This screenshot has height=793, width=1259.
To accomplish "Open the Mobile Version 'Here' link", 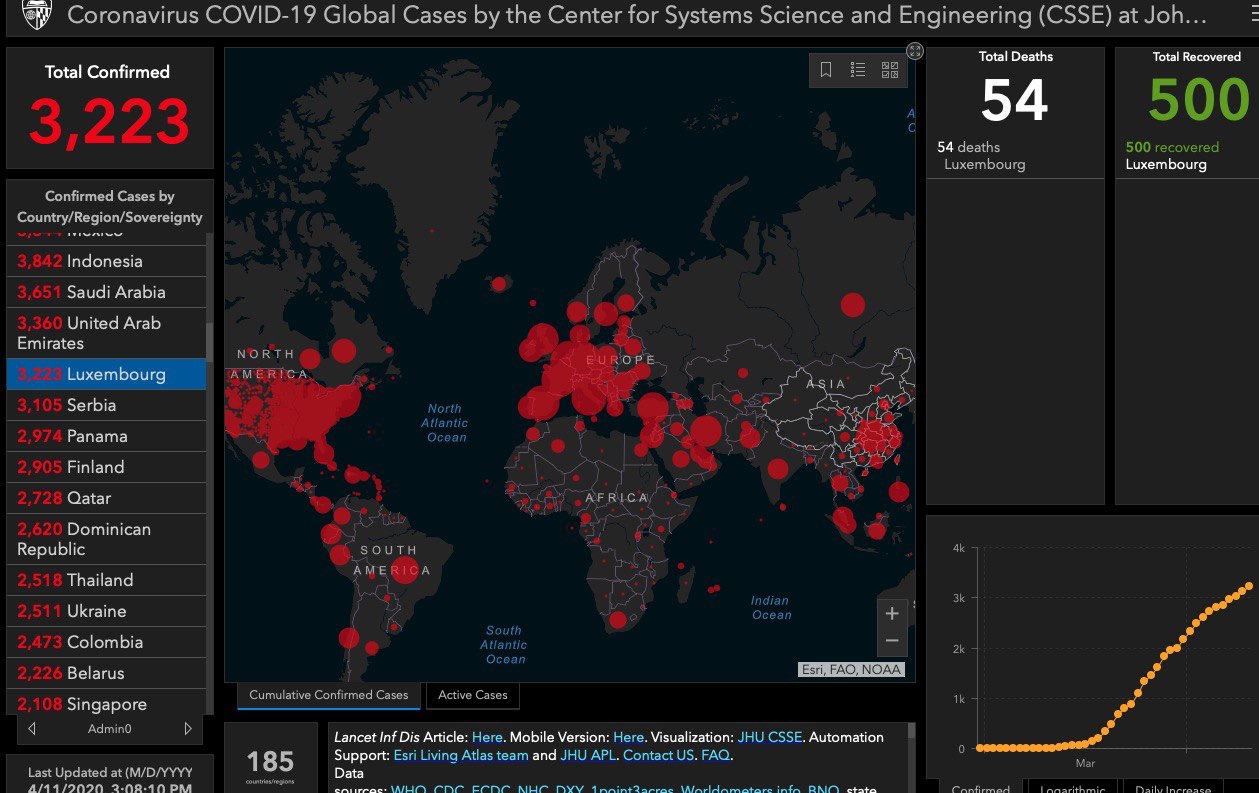I will pyautogui.click(x=629, y=737).
